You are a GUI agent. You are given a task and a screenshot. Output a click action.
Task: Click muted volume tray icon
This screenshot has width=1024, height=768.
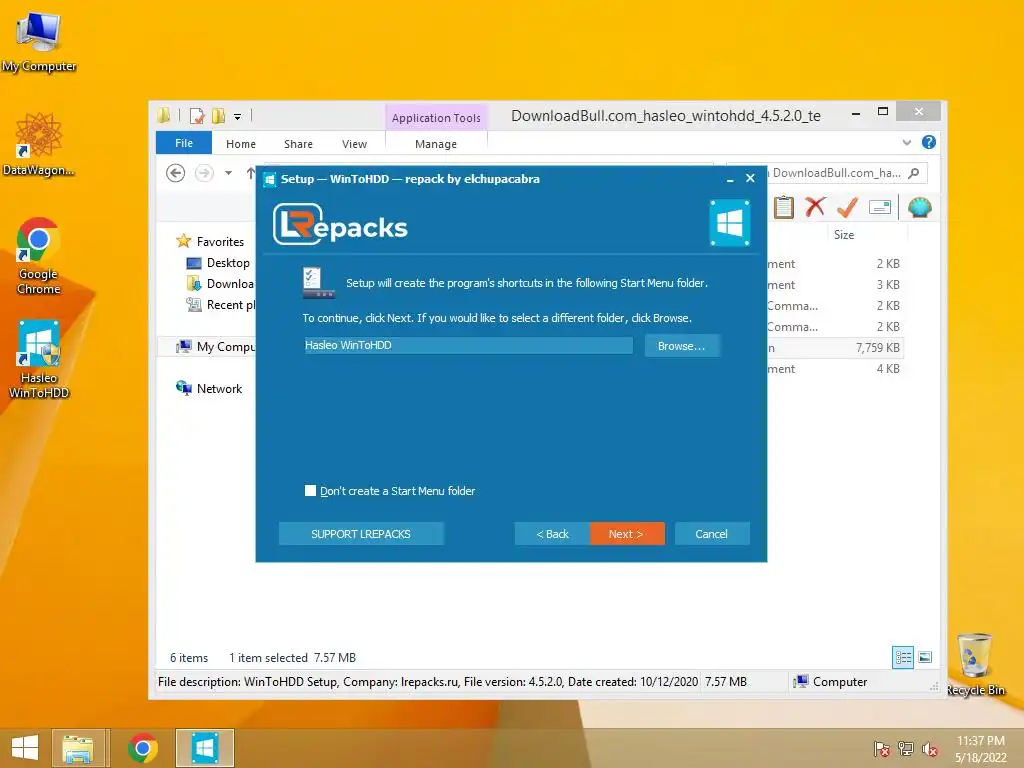930,748
